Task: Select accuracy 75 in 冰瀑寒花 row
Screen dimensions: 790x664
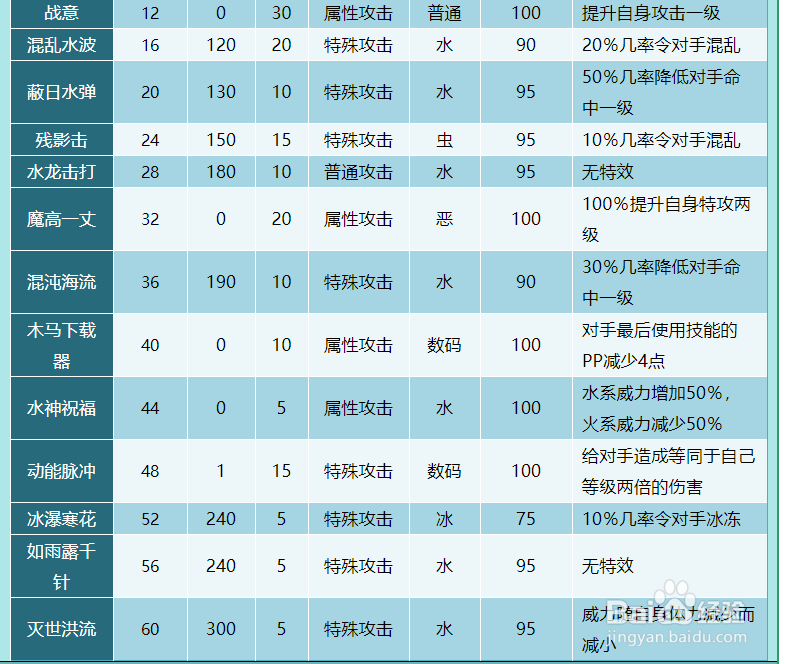Action: (525, 518)
